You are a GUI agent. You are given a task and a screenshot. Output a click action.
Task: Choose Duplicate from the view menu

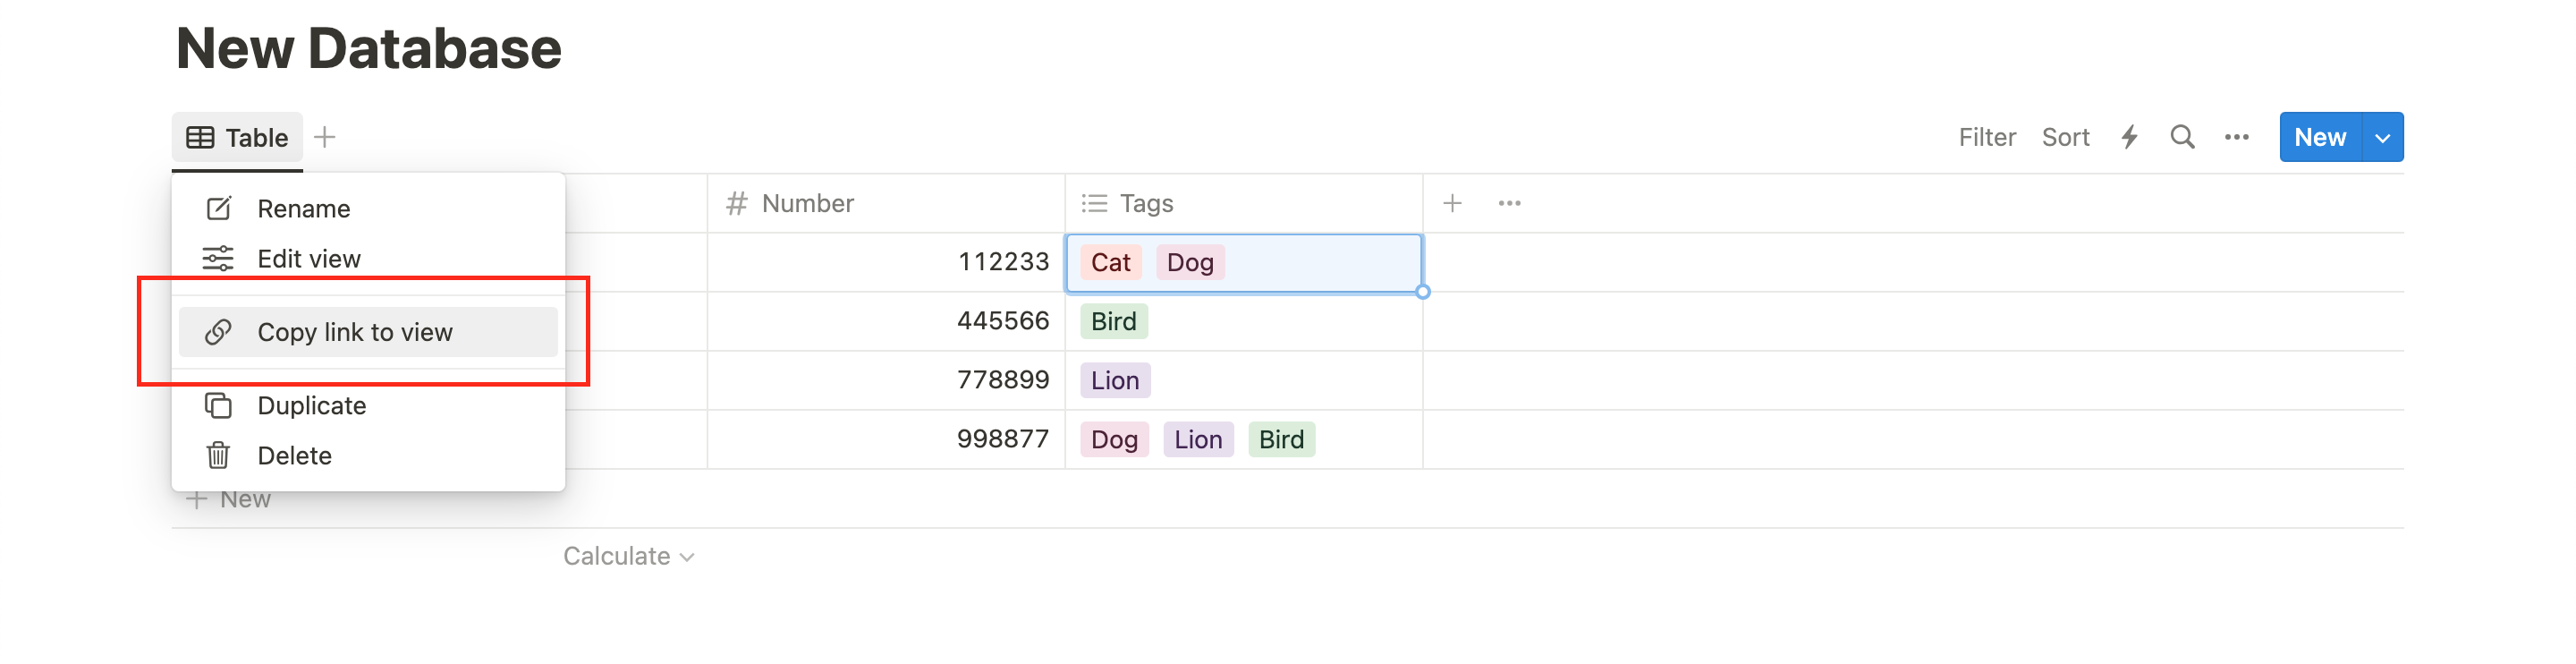(311, 406)
